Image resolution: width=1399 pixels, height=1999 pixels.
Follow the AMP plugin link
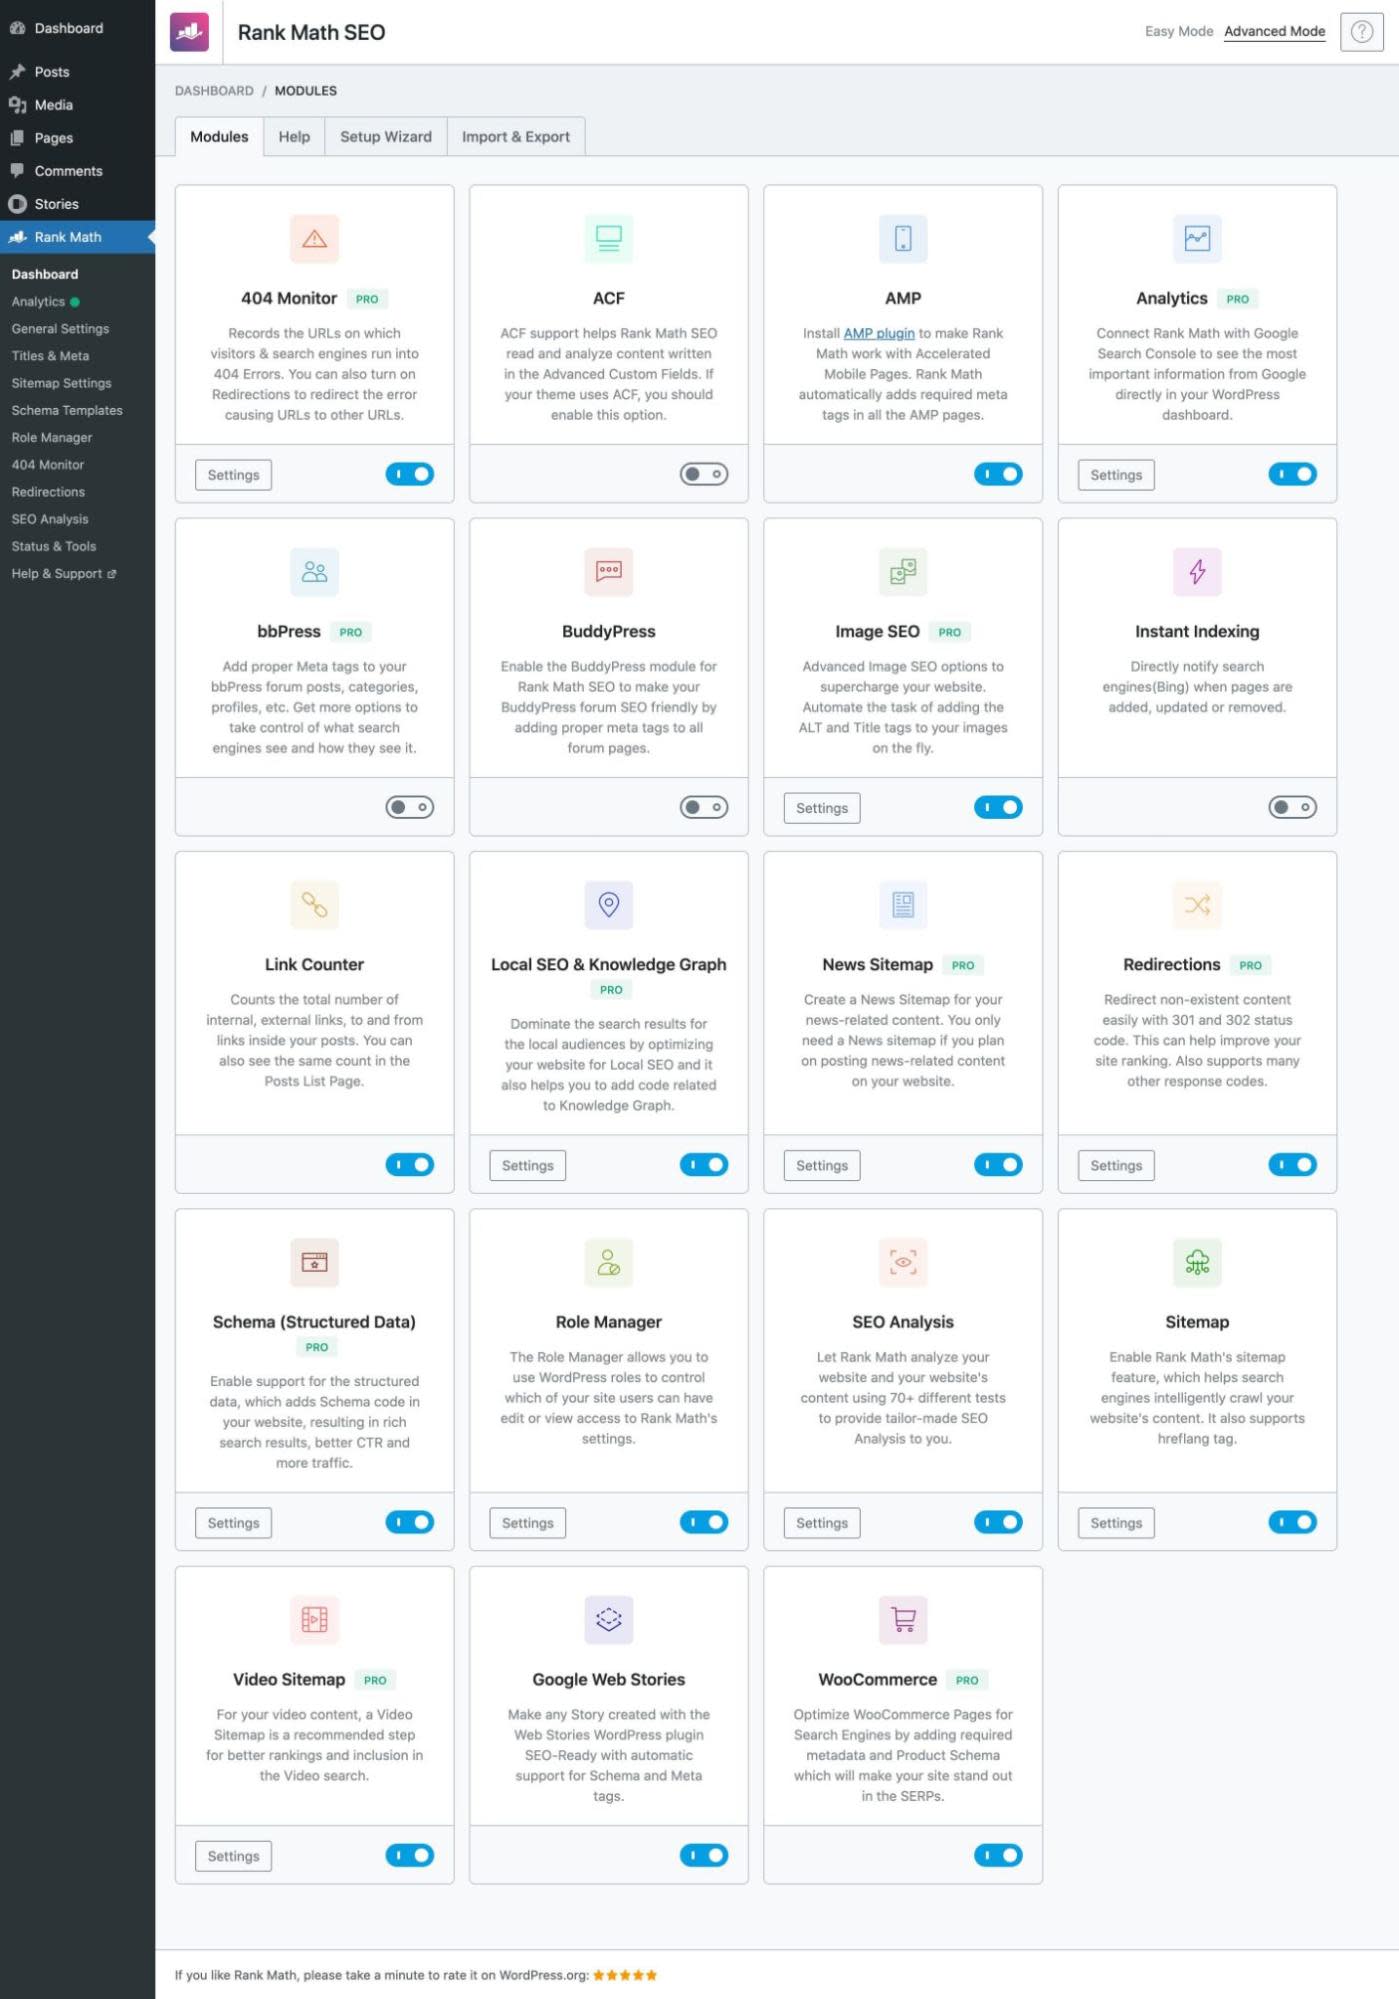click(x=879, y=333)
